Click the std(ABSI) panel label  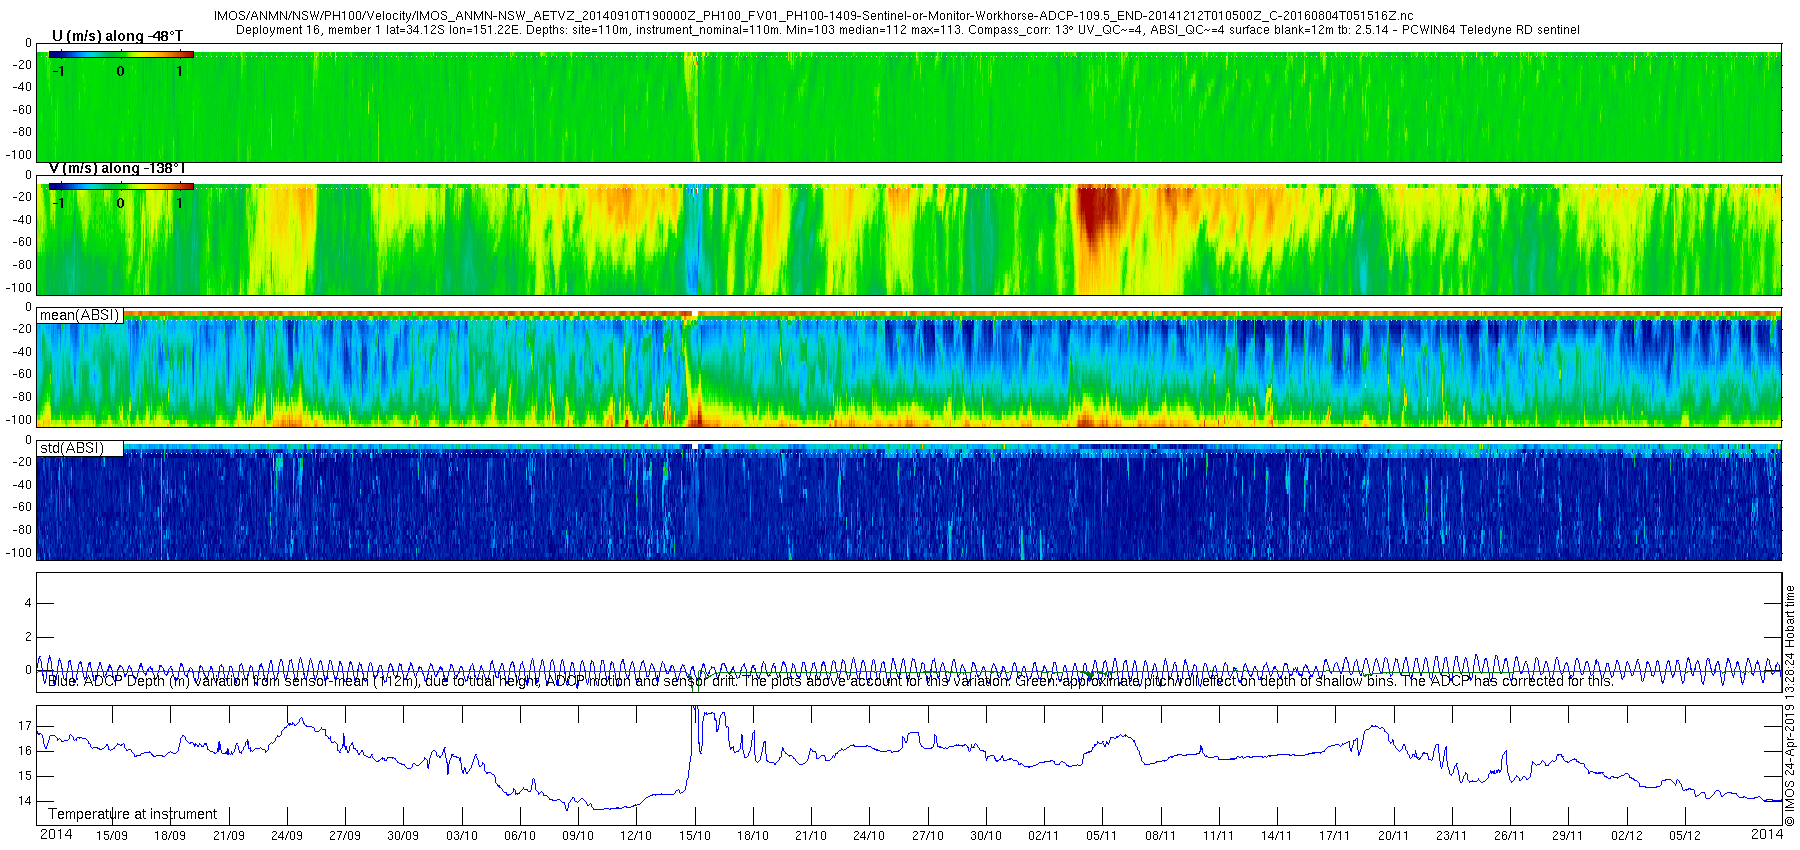click(x=72, y=448)
